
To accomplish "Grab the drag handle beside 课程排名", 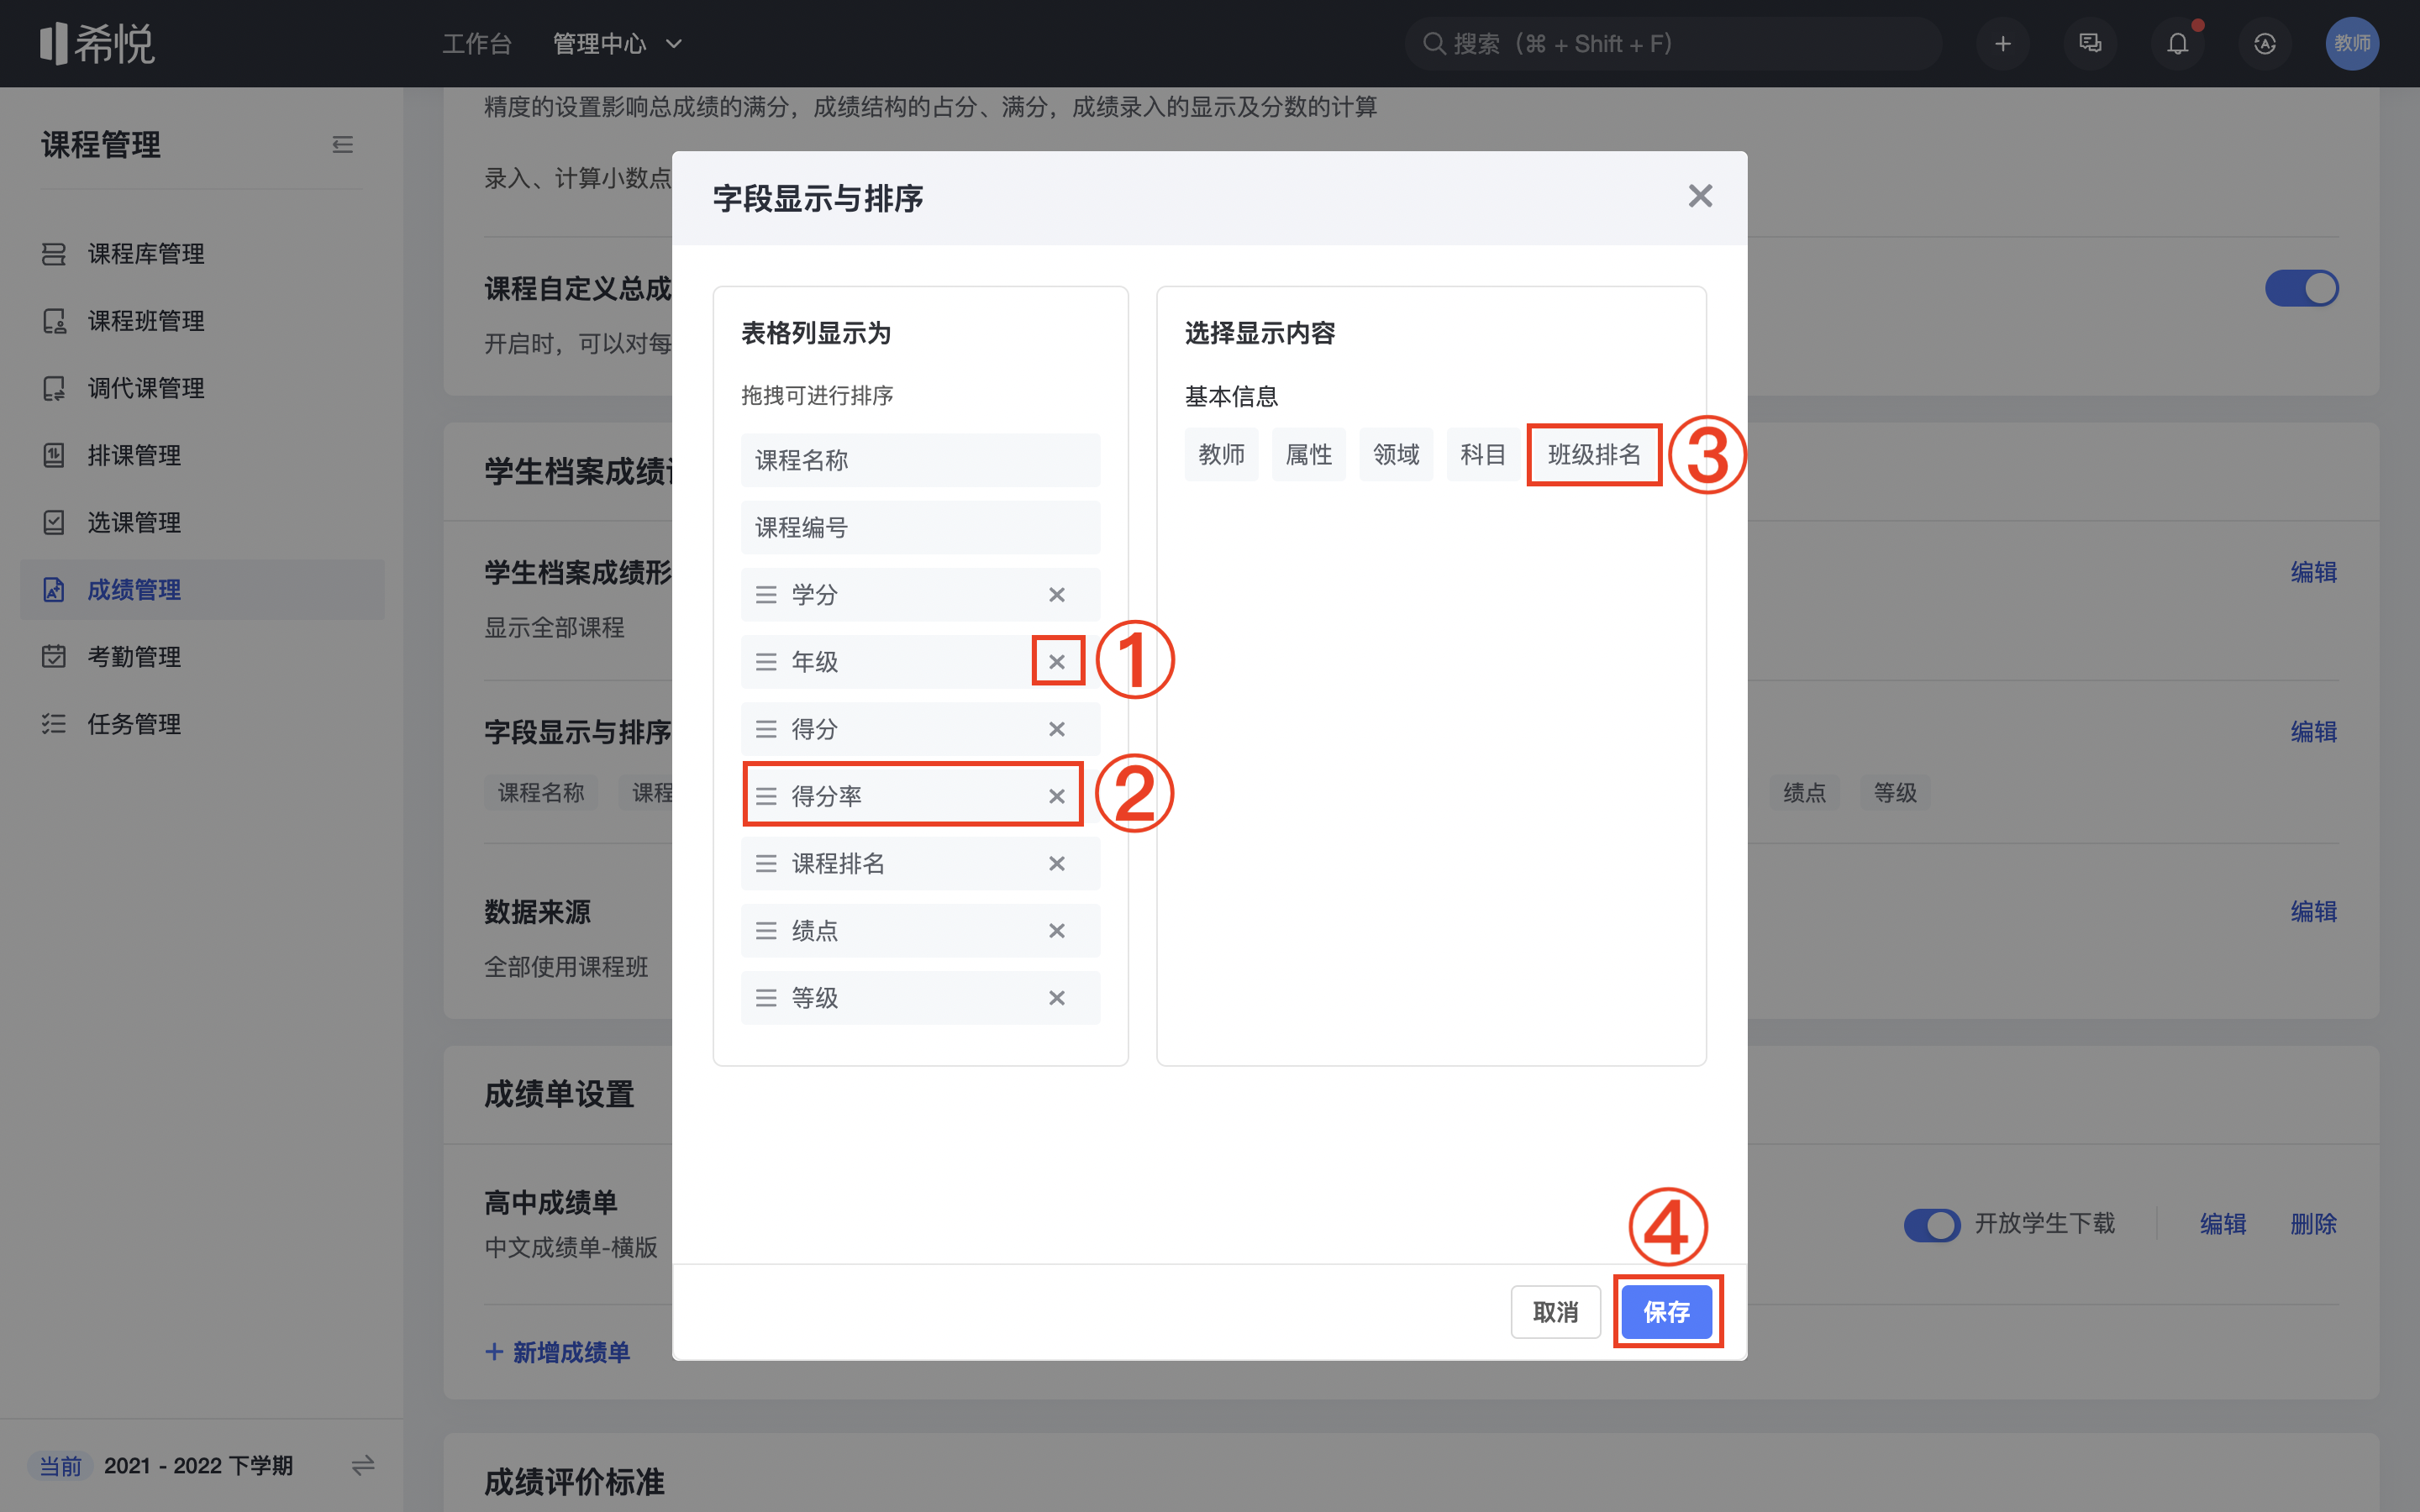I will (x=766, y=863).
